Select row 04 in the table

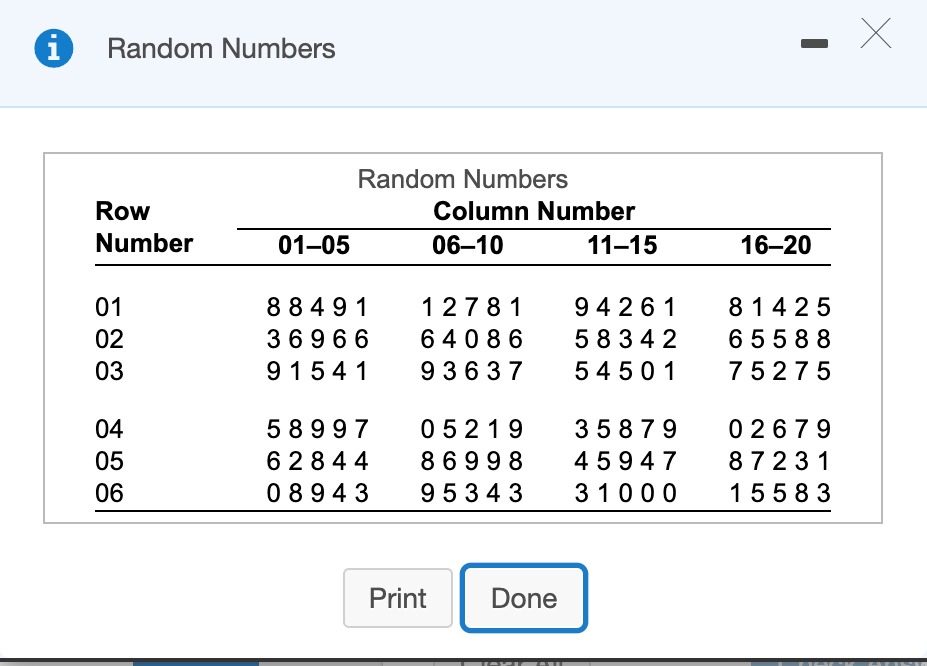tap(110, 429)
